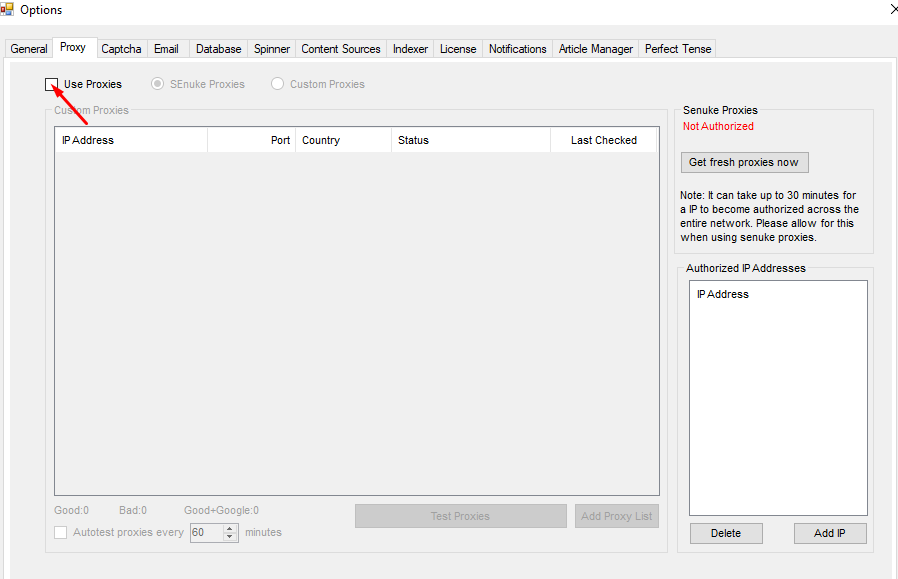This screenshot has width=898, height=579.
Task: Sort by IP Address column header
Action: click(x=131, y=140)
